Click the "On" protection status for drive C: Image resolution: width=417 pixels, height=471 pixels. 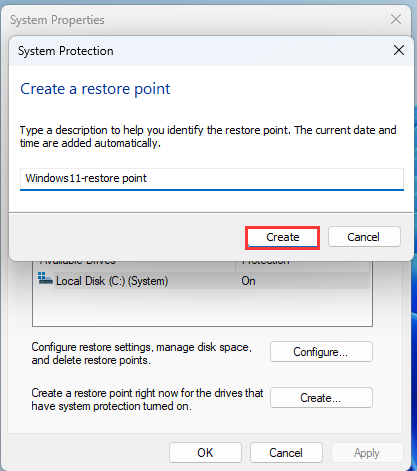[x=248, y=281]
